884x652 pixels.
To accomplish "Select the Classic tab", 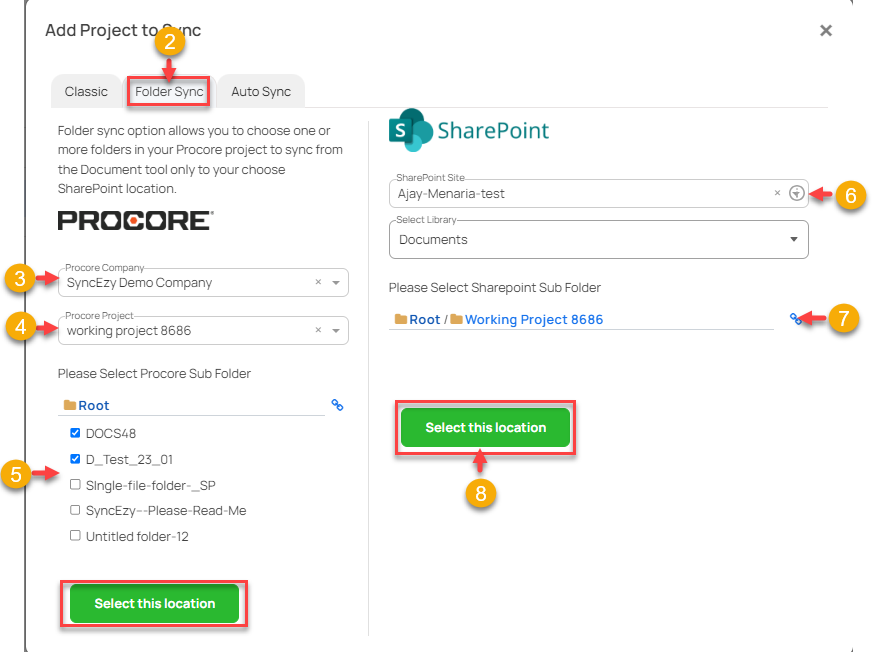I will coord(86,91).
